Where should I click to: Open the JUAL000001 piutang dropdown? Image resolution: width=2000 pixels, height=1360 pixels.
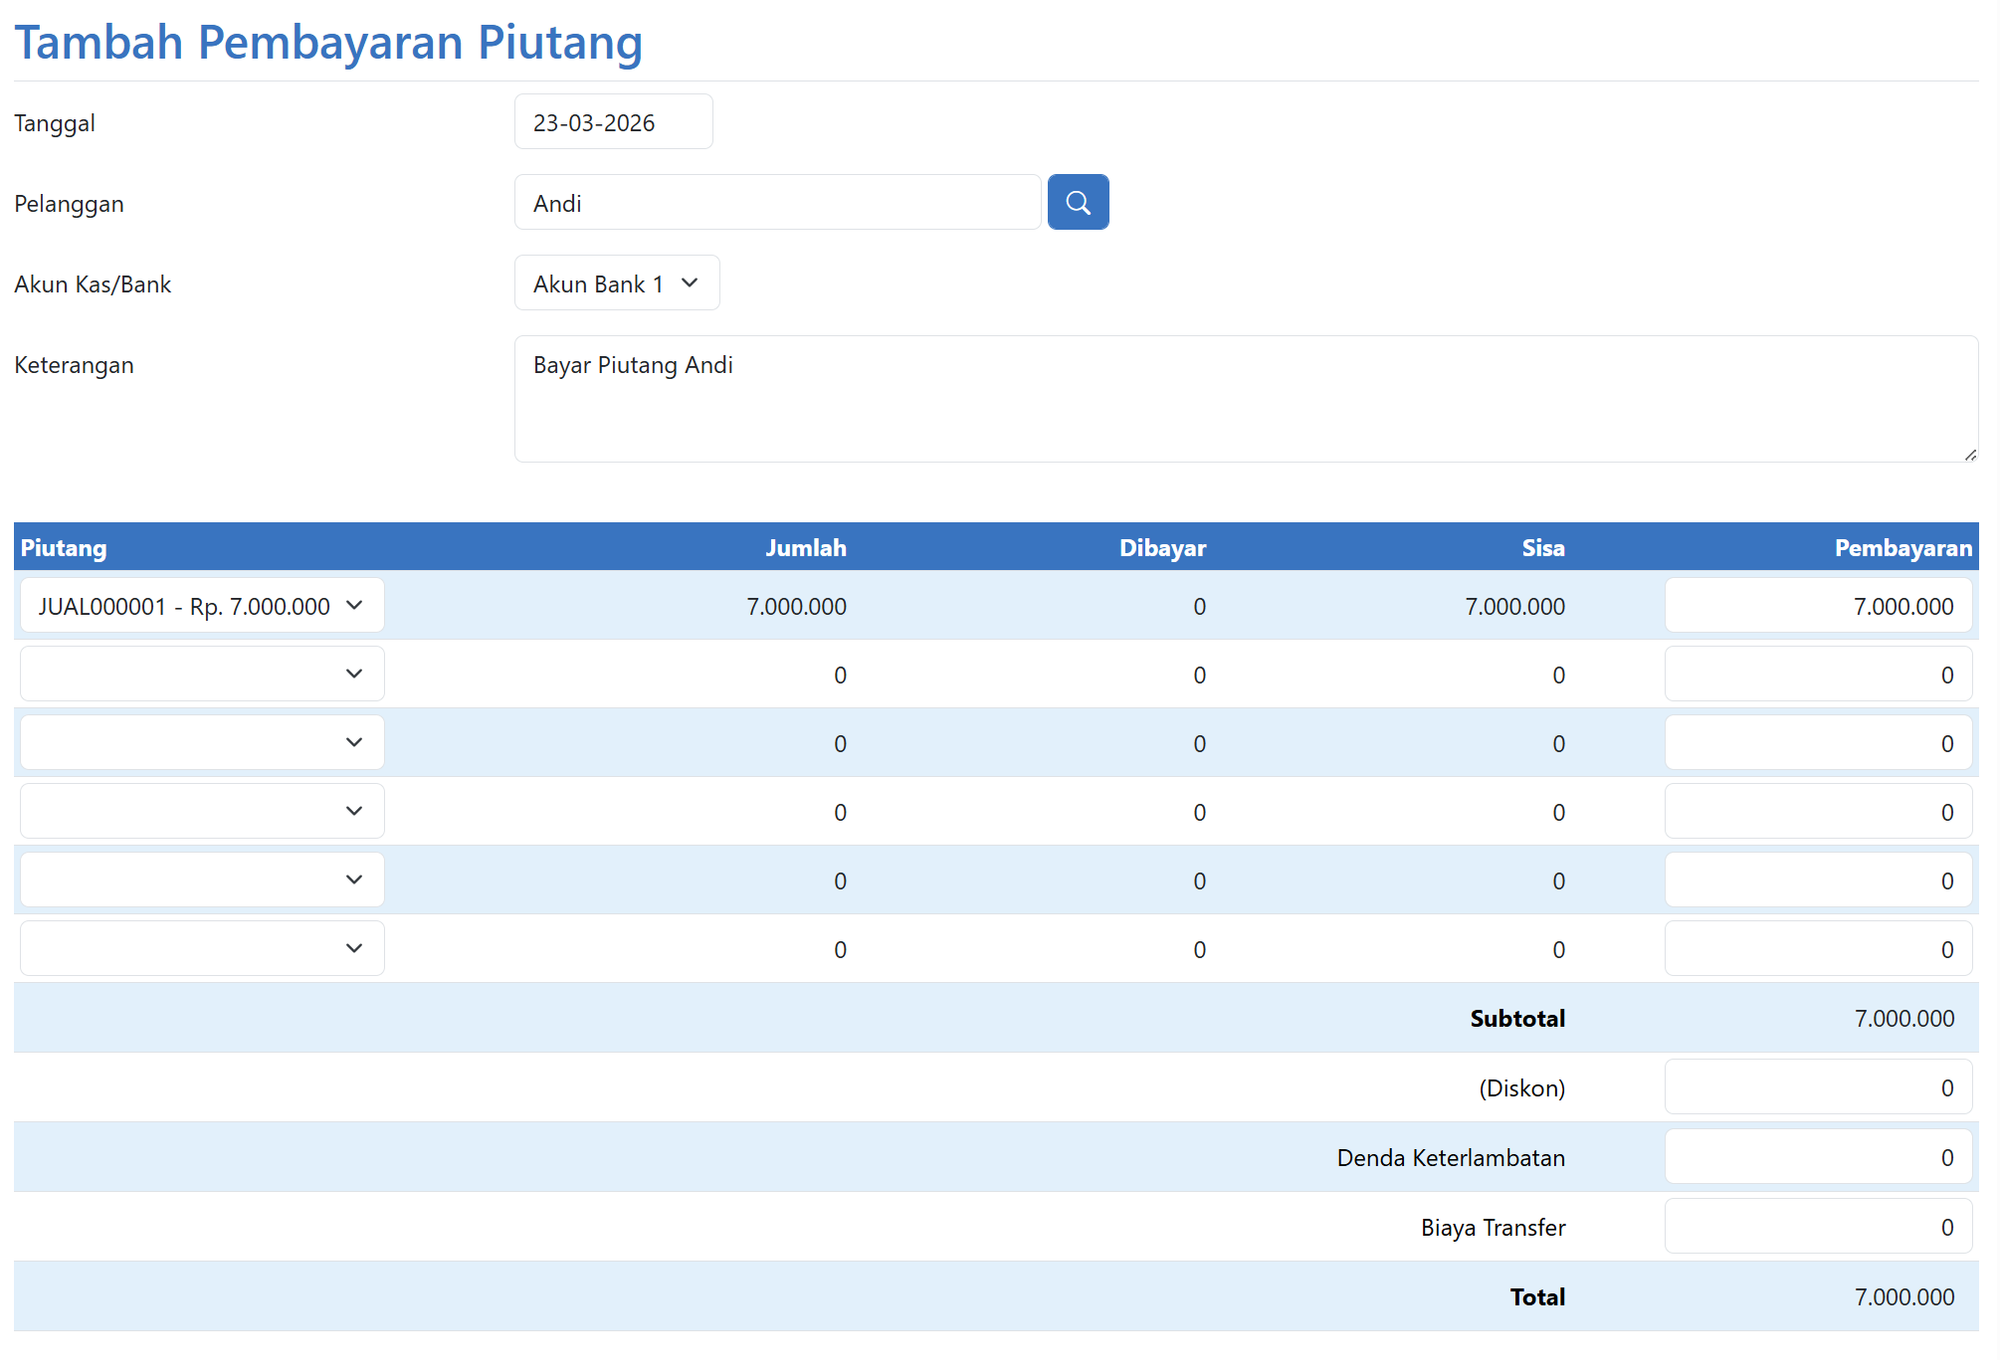[x=202, y=605]
